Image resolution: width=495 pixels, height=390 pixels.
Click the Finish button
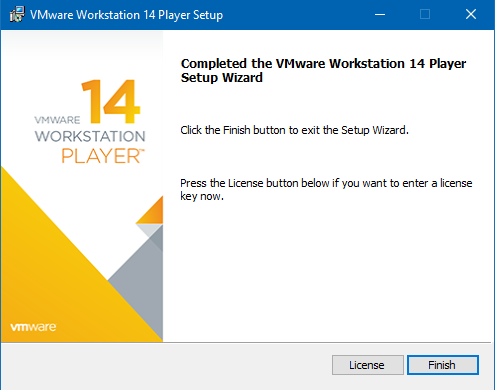pyautogui.click(x=443, y=365)
